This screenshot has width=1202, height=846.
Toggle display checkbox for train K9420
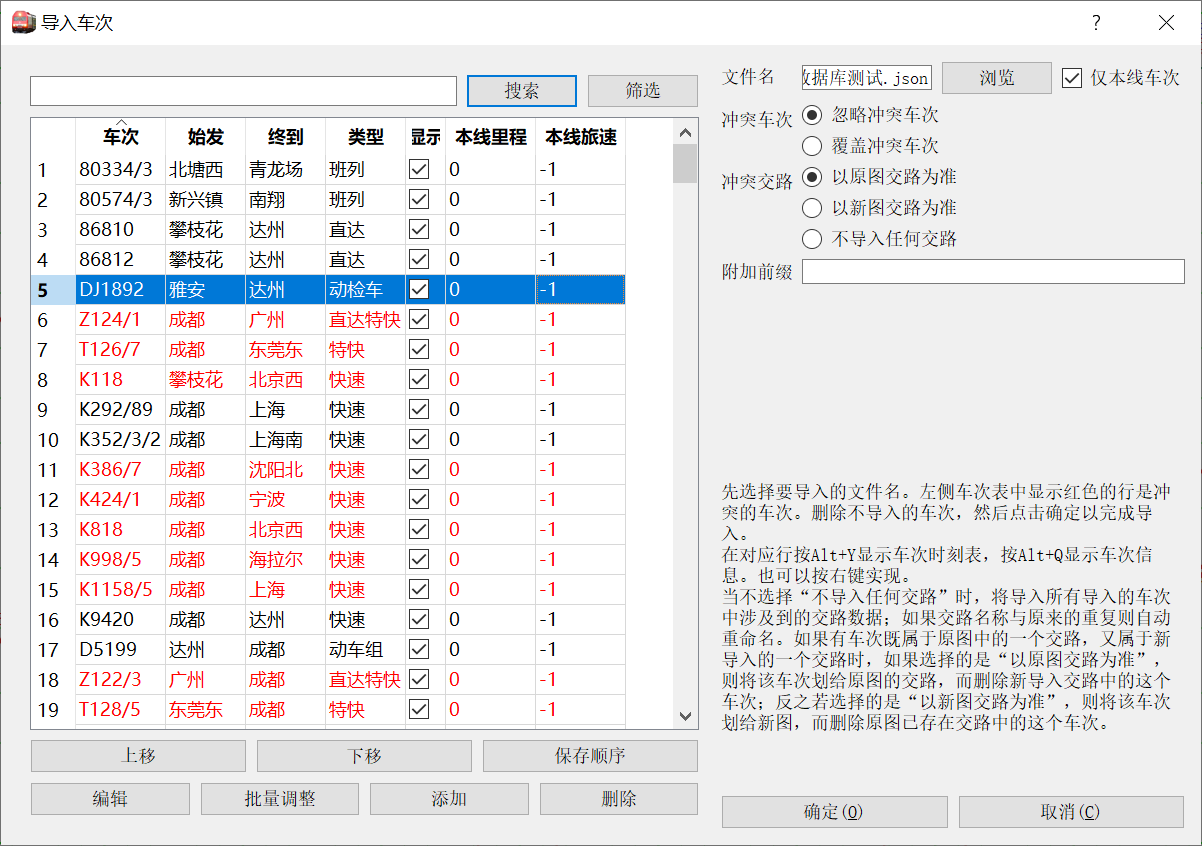419,620
